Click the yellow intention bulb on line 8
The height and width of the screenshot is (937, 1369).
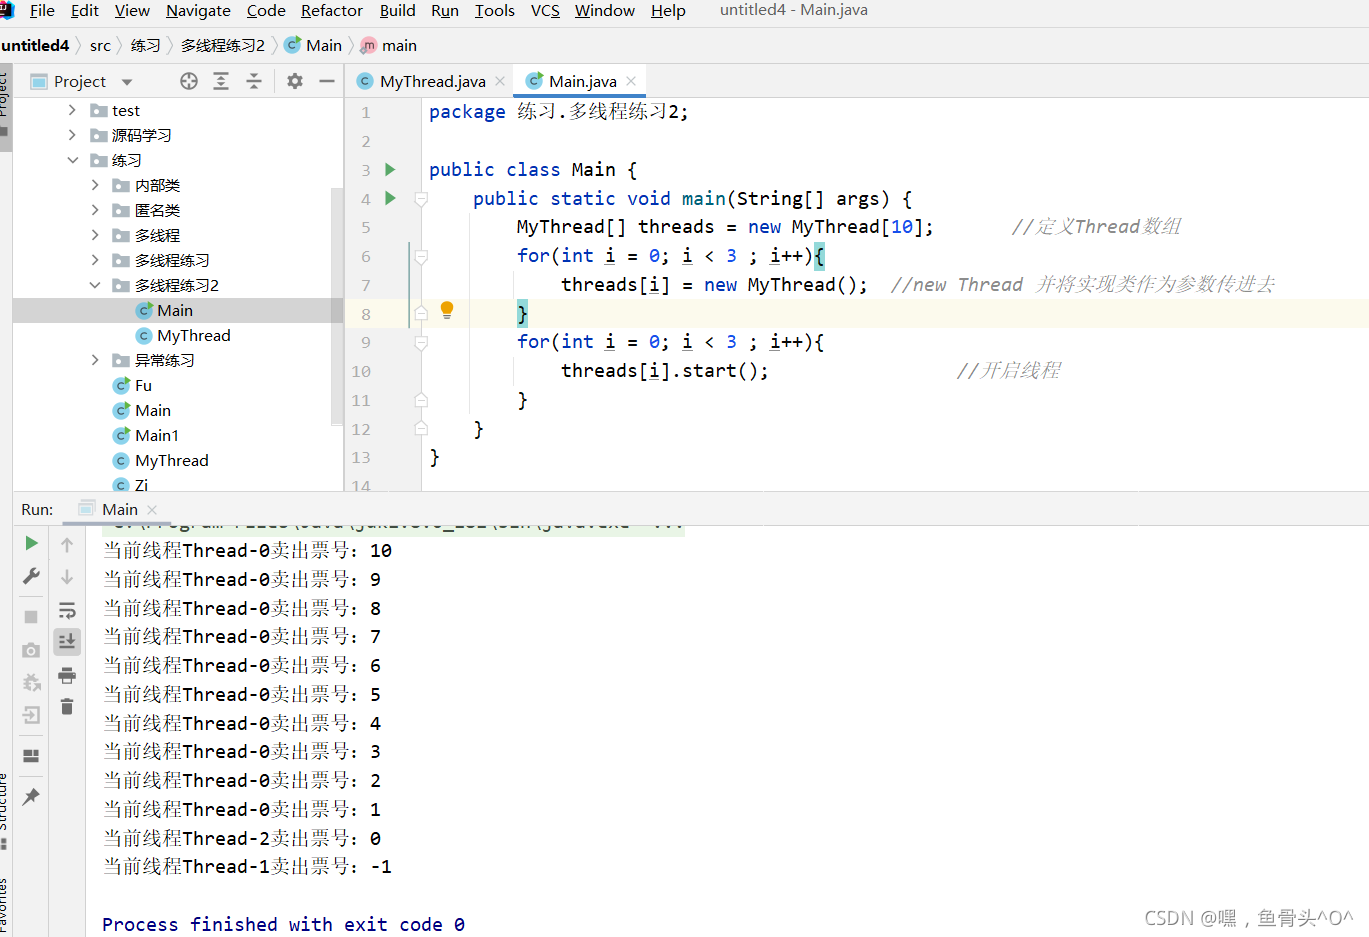(x=447, y=310)
